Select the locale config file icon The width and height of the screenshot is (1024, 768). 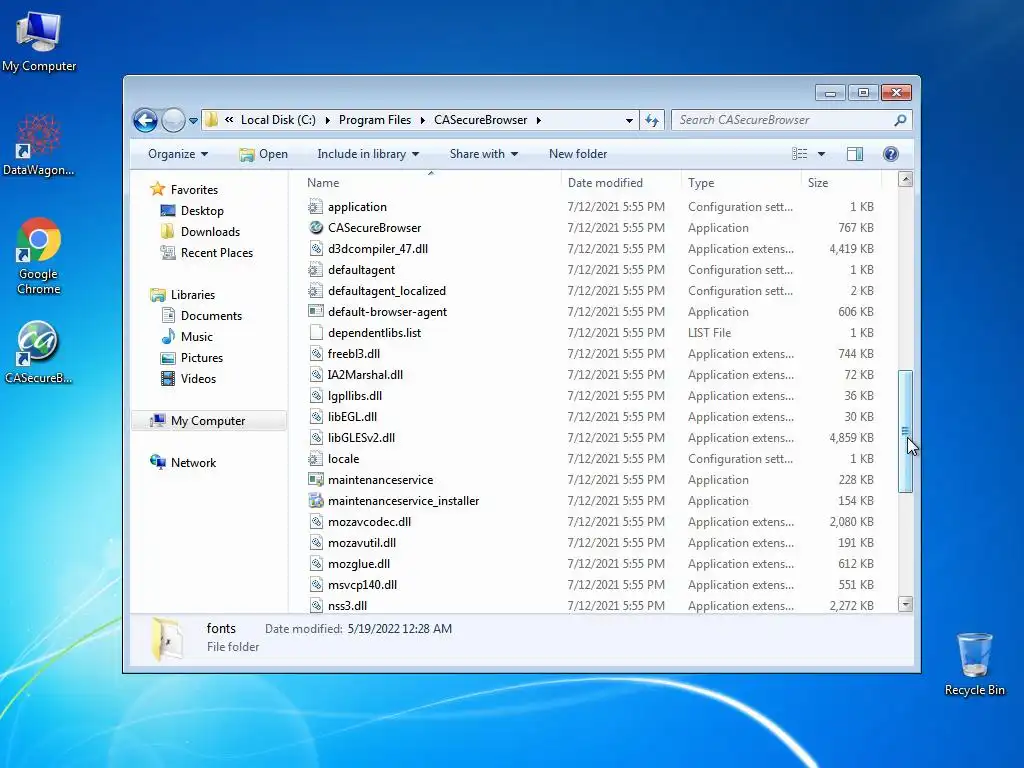click(316, 459)
